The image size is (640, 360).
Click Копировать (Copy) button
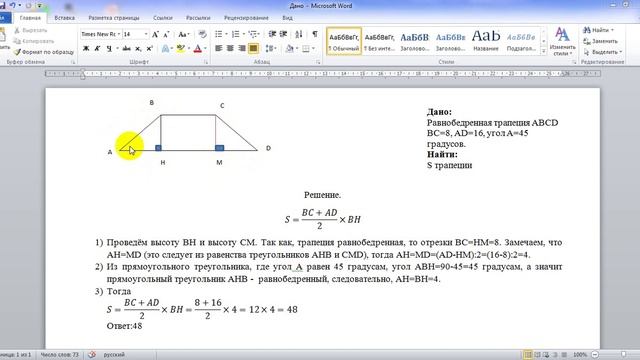[x=33, y=41]
